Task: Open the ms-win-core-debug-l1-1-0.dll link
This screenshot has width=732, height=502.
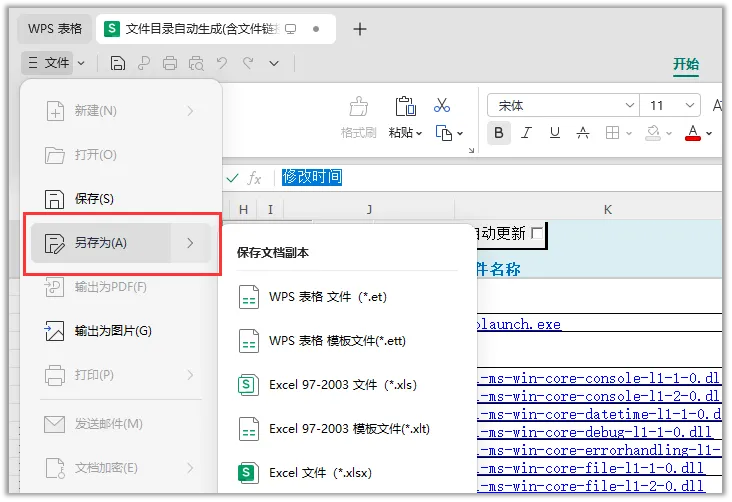Action: tap(595, 432)
